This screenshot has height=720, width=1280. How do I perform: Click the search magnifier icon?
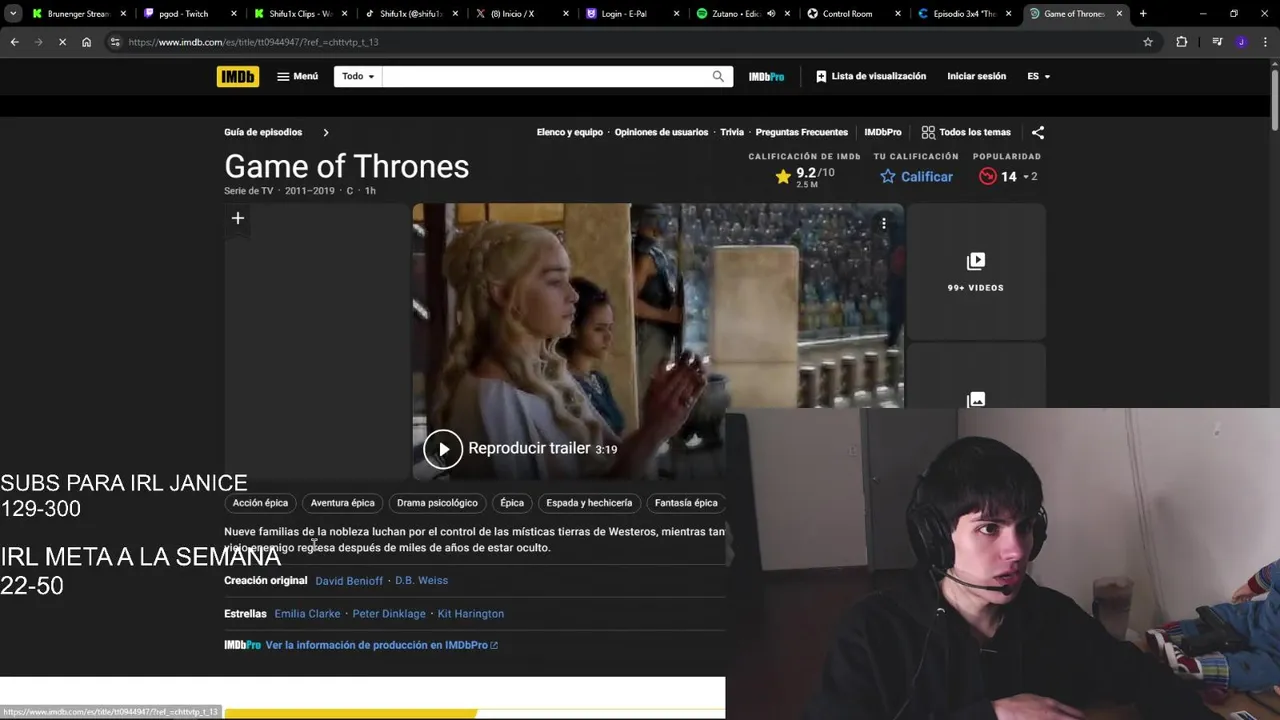(x=718, y=76)
